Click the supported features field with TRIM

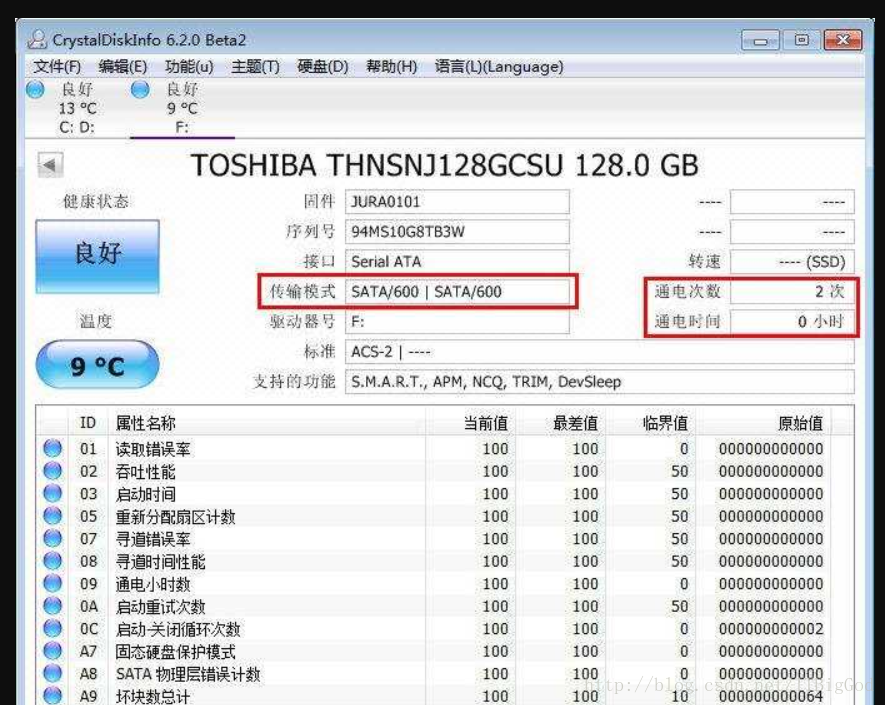[599, 382]
